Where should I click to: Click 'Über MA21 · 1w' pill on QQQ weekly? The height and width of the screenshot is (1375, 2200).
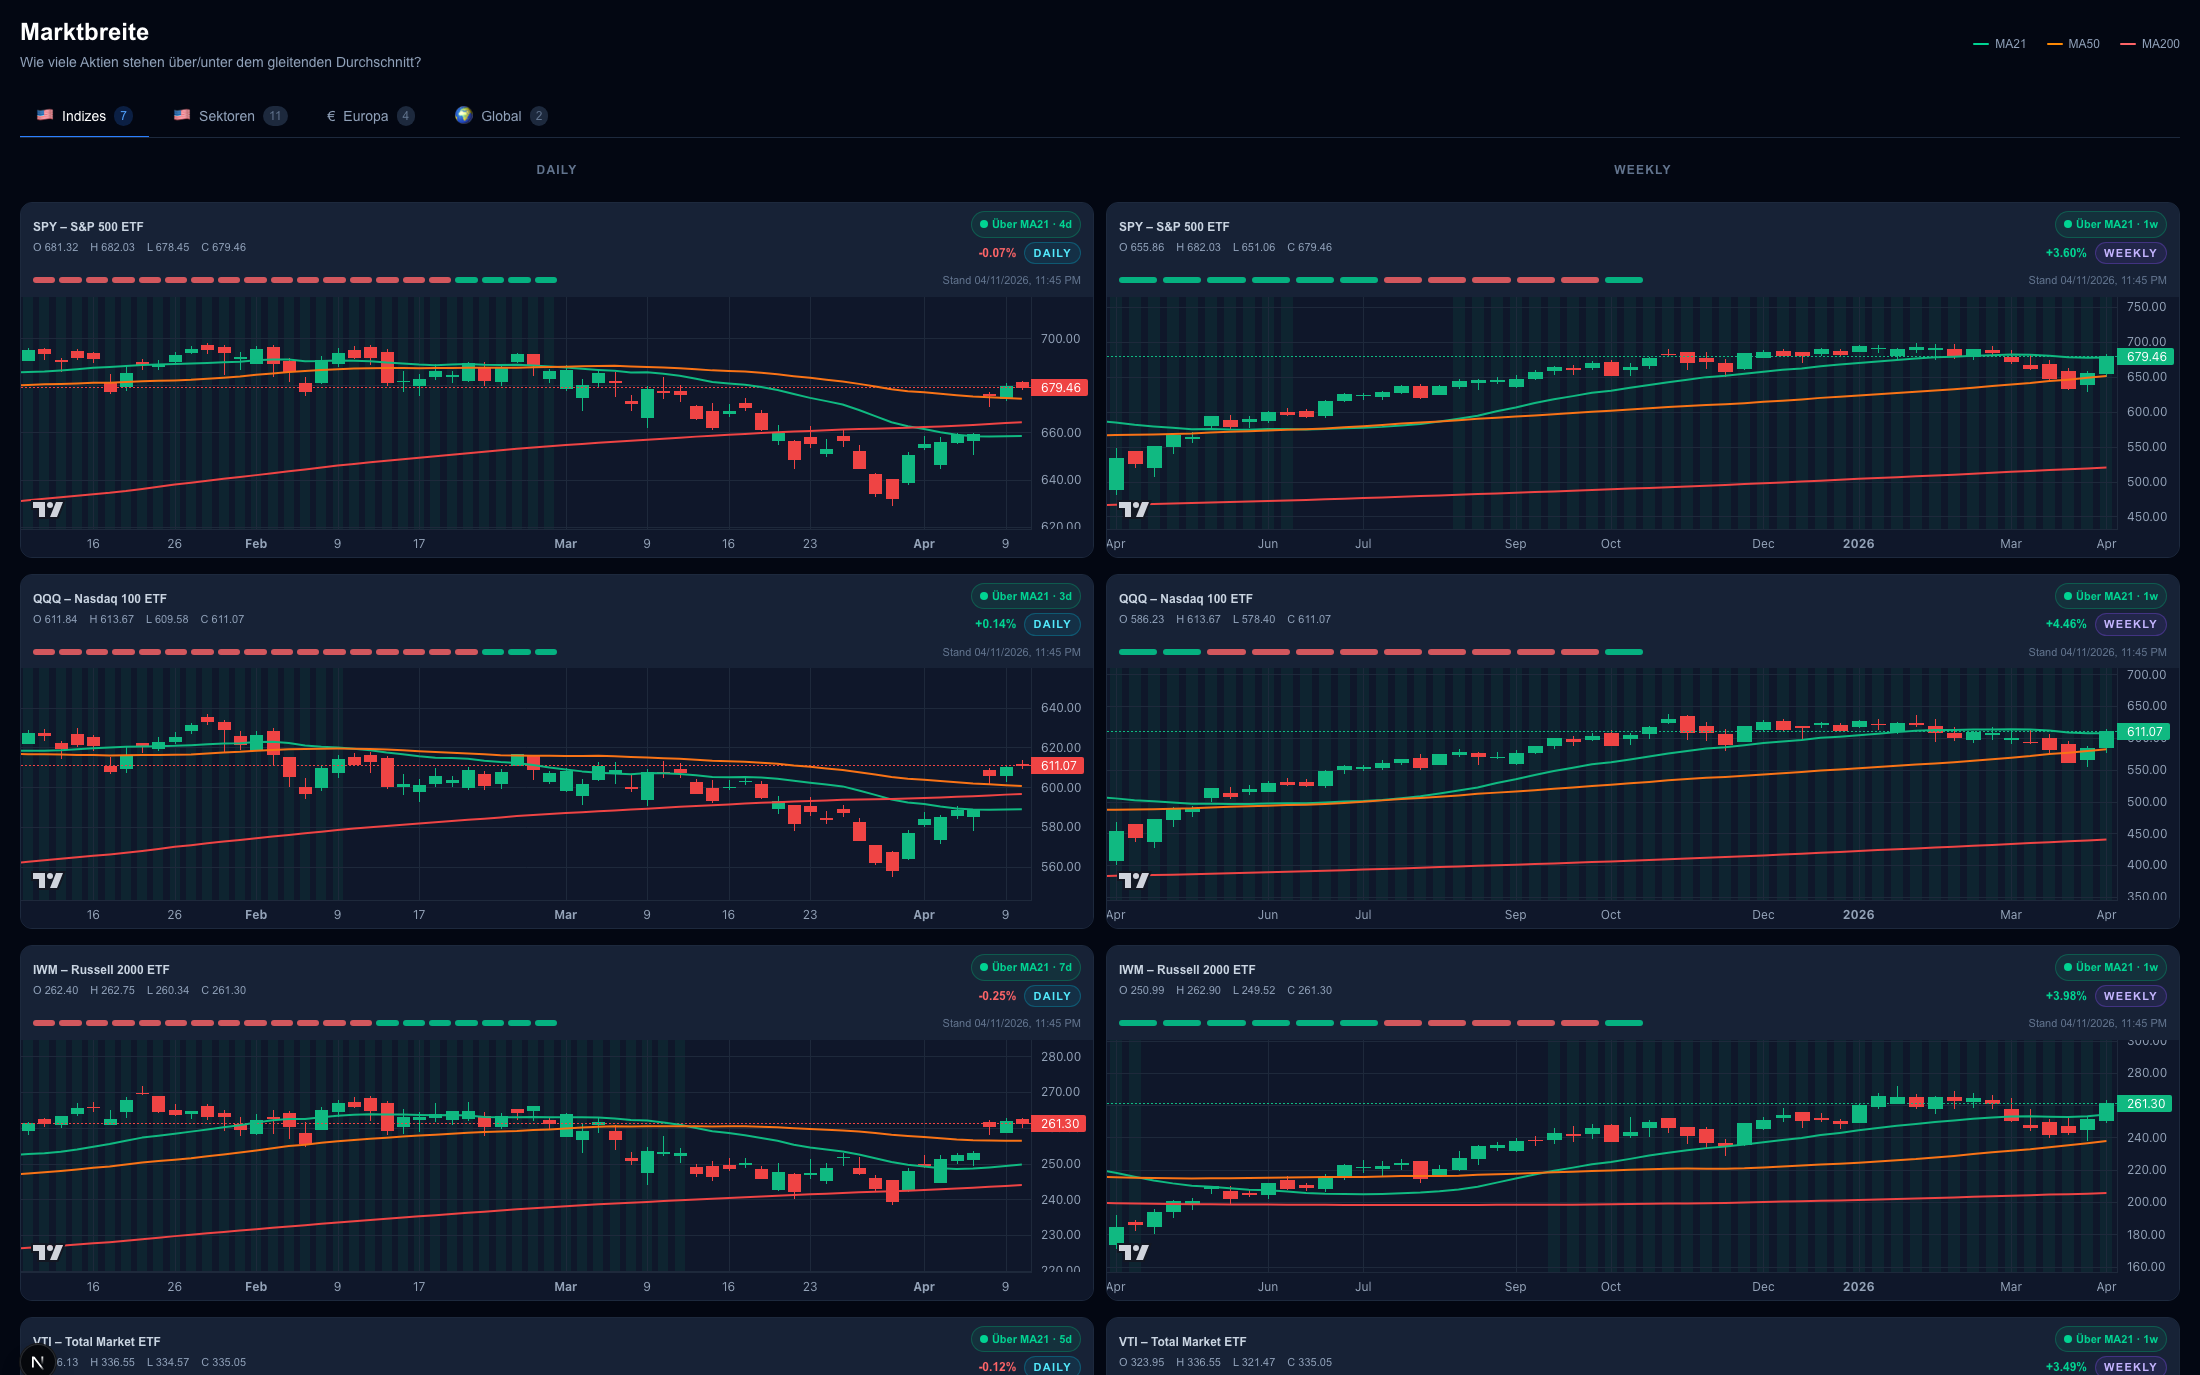2110,596
